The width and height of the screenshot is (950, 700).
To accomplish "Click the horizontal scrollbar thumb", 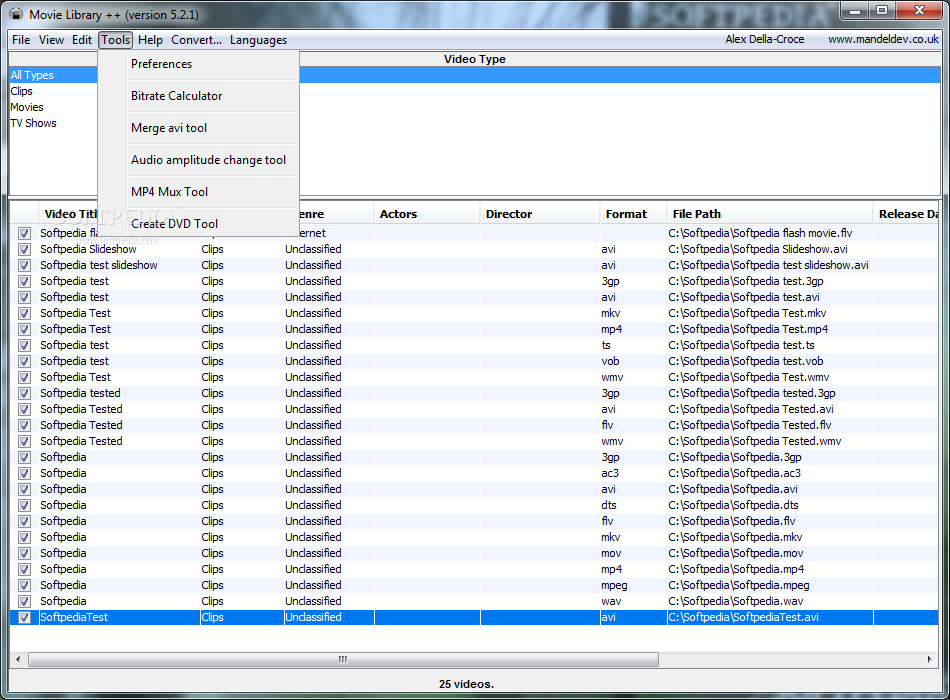I will pos(343,659).
